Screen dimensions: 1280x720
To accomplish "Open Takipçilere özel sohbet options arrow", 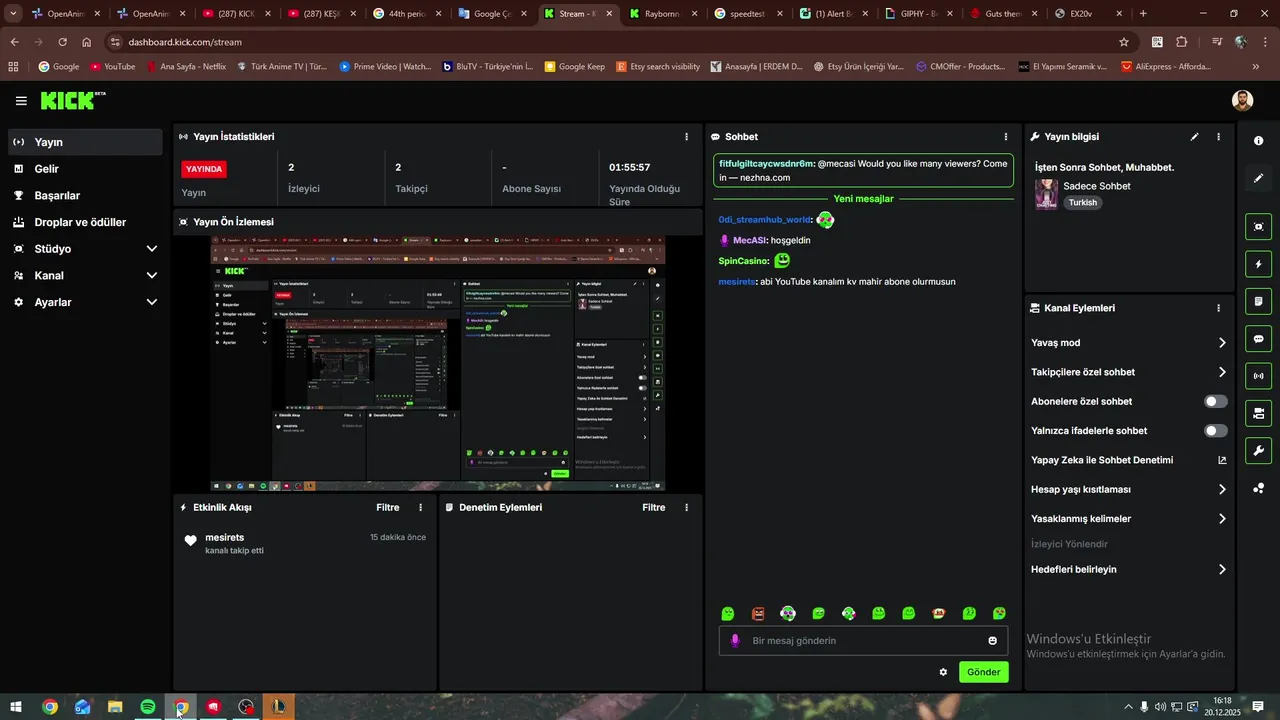I will [1221, 372].
